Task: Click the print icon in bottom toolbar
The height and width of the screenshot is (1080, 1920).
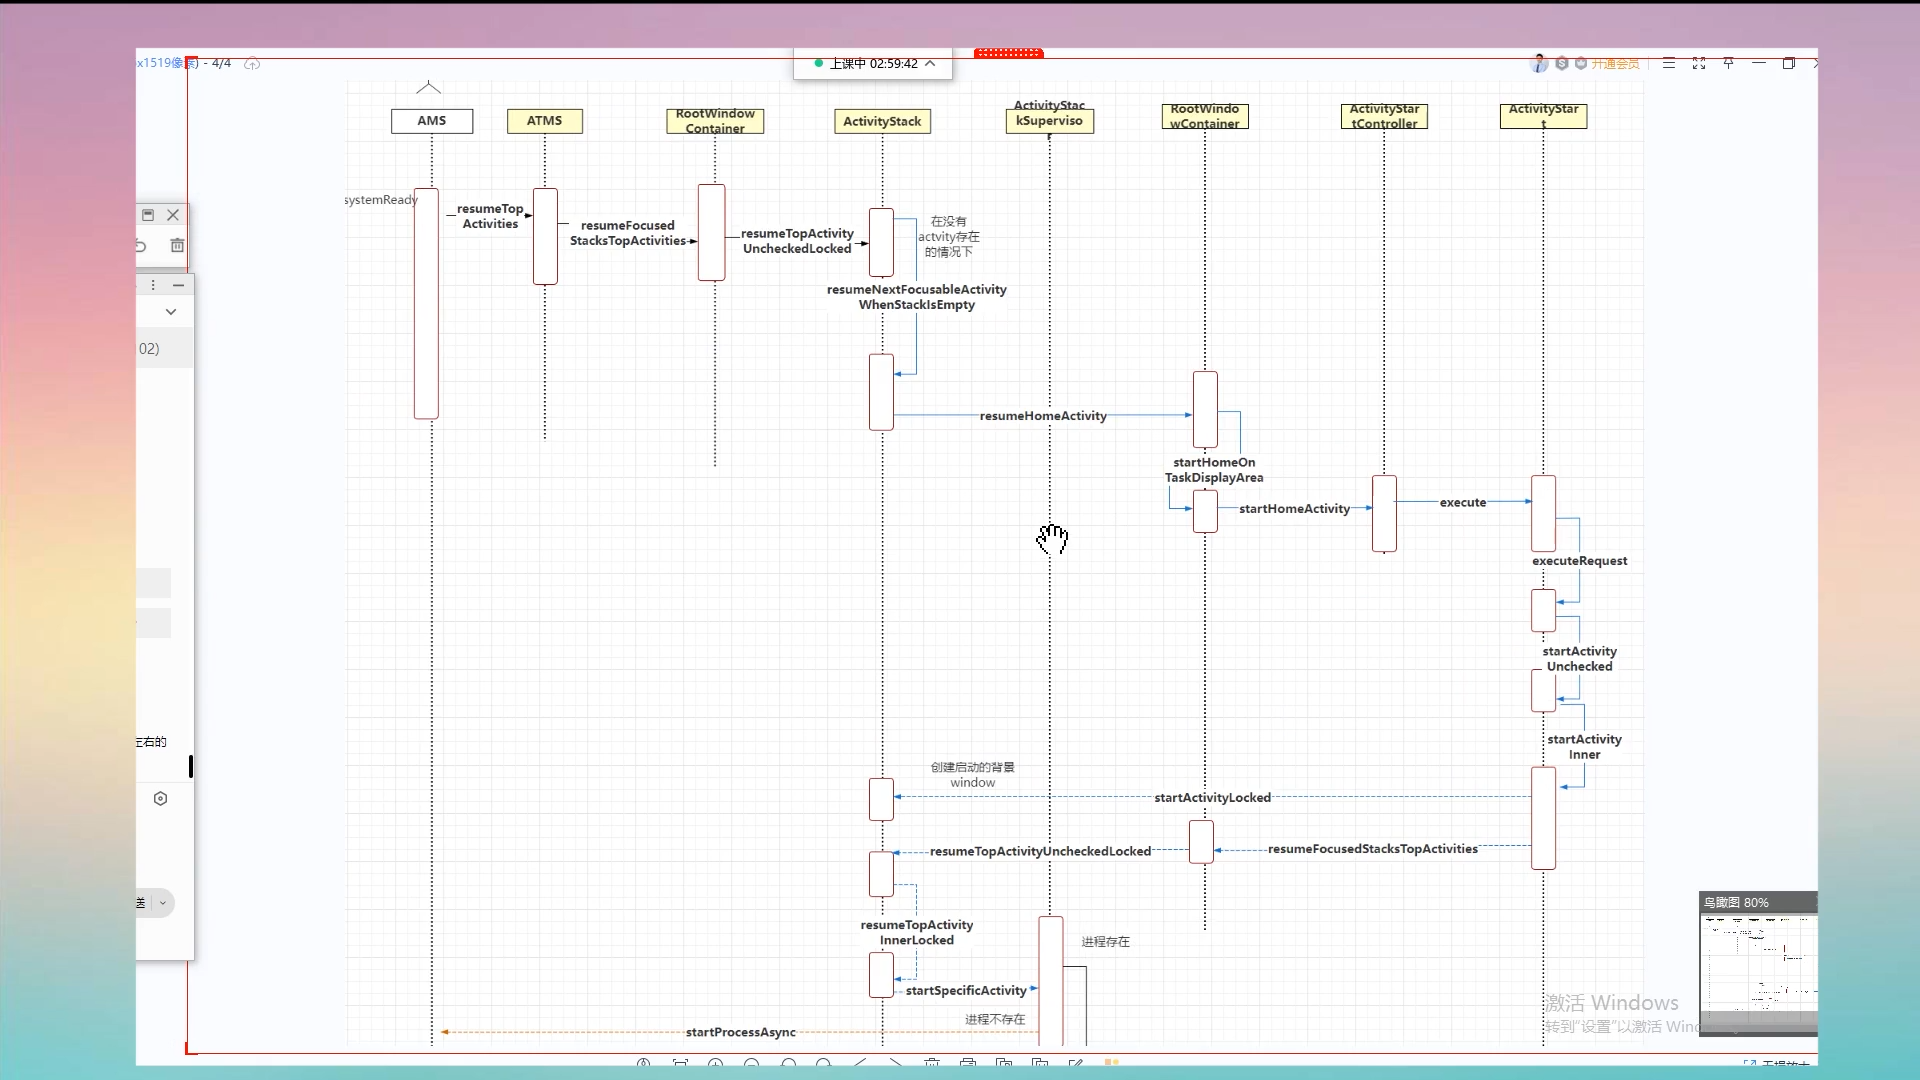Action: [967, 1064]
